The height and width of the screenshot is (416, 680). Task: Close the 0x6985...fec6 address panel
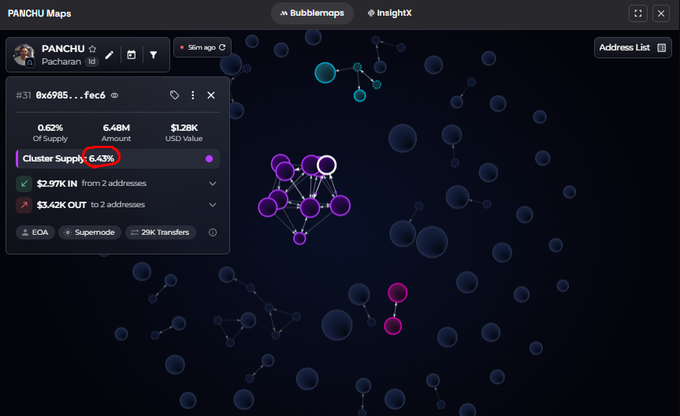211,95
